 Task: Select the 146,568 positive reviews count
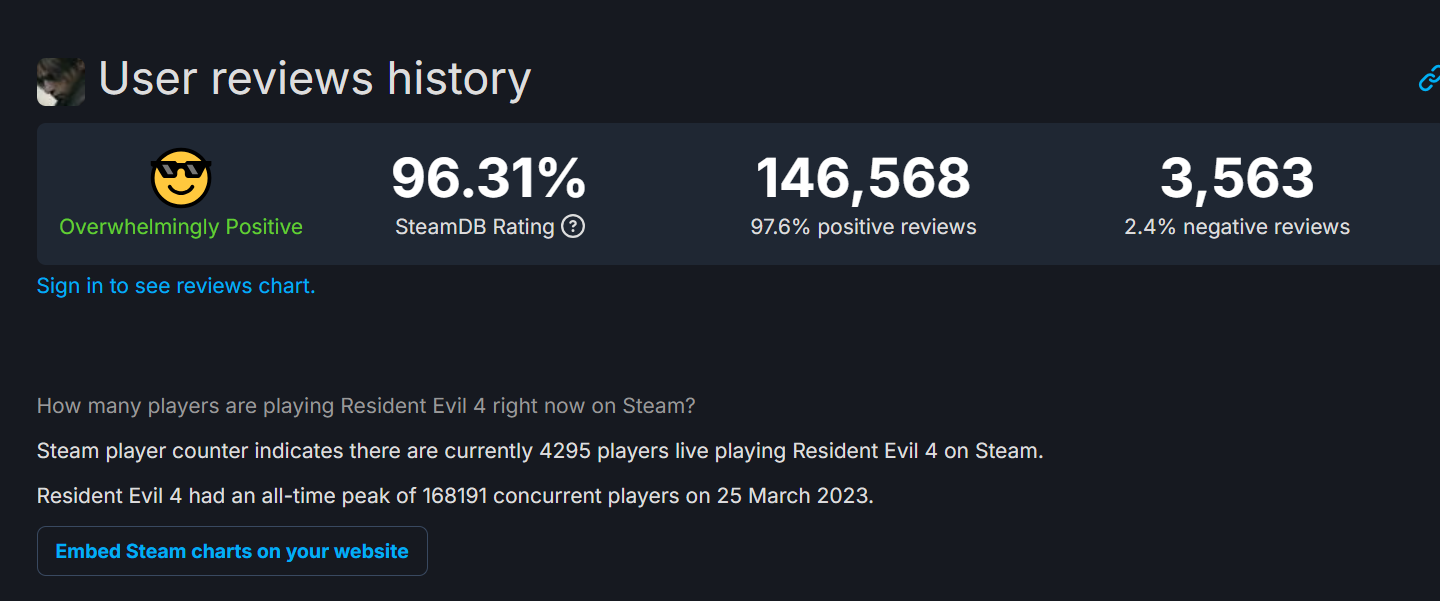(864, 178)
